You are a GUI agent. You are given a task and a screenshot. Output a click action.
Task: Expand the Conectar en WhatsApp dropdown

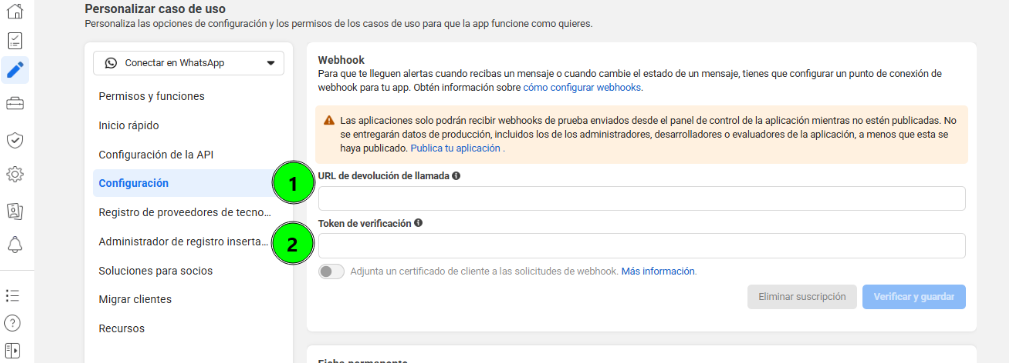[189, 63]
